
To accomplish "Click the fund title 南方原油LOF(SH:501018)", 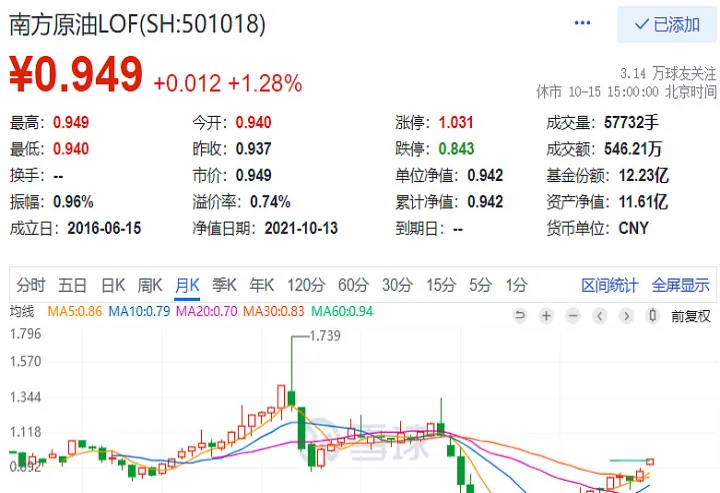I will pos(137,24).
